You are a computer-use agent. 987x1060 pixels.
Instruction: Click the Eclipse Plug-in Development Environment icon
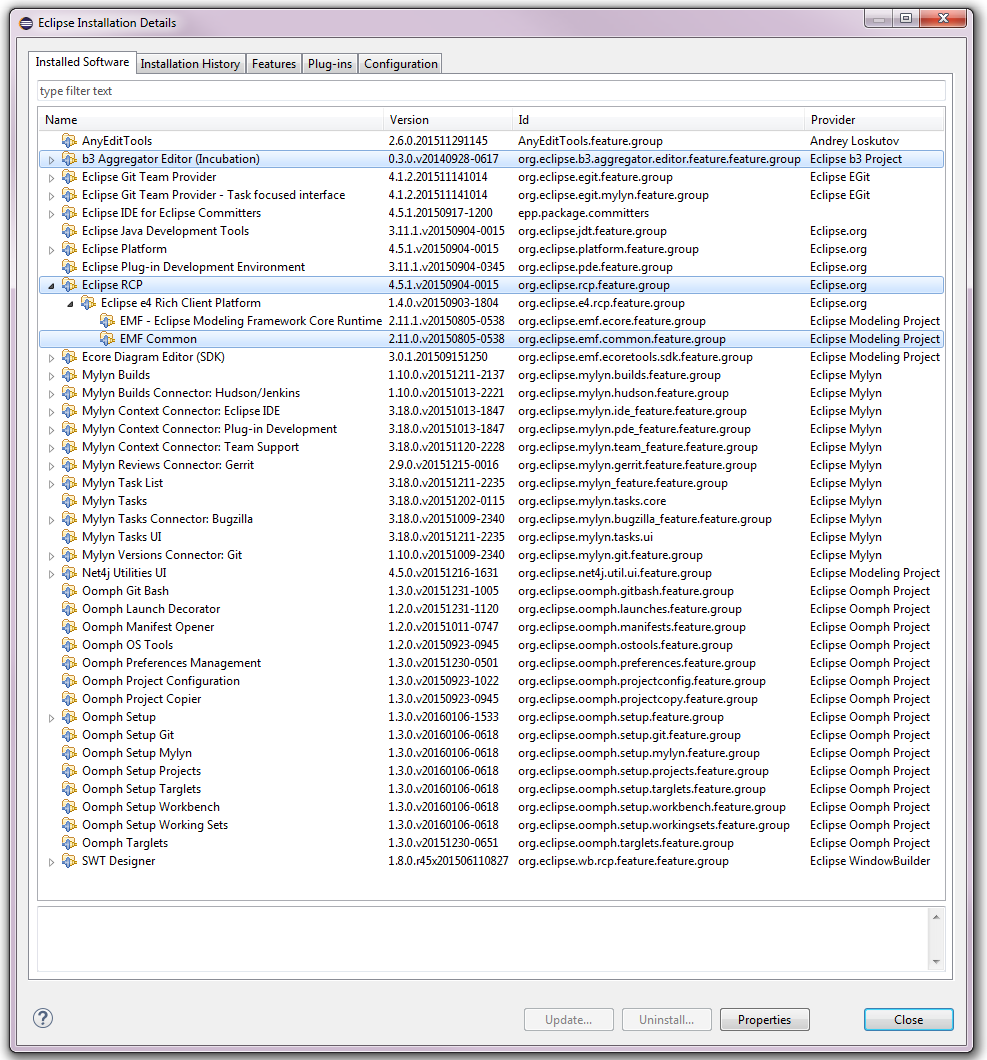(69, 267)
